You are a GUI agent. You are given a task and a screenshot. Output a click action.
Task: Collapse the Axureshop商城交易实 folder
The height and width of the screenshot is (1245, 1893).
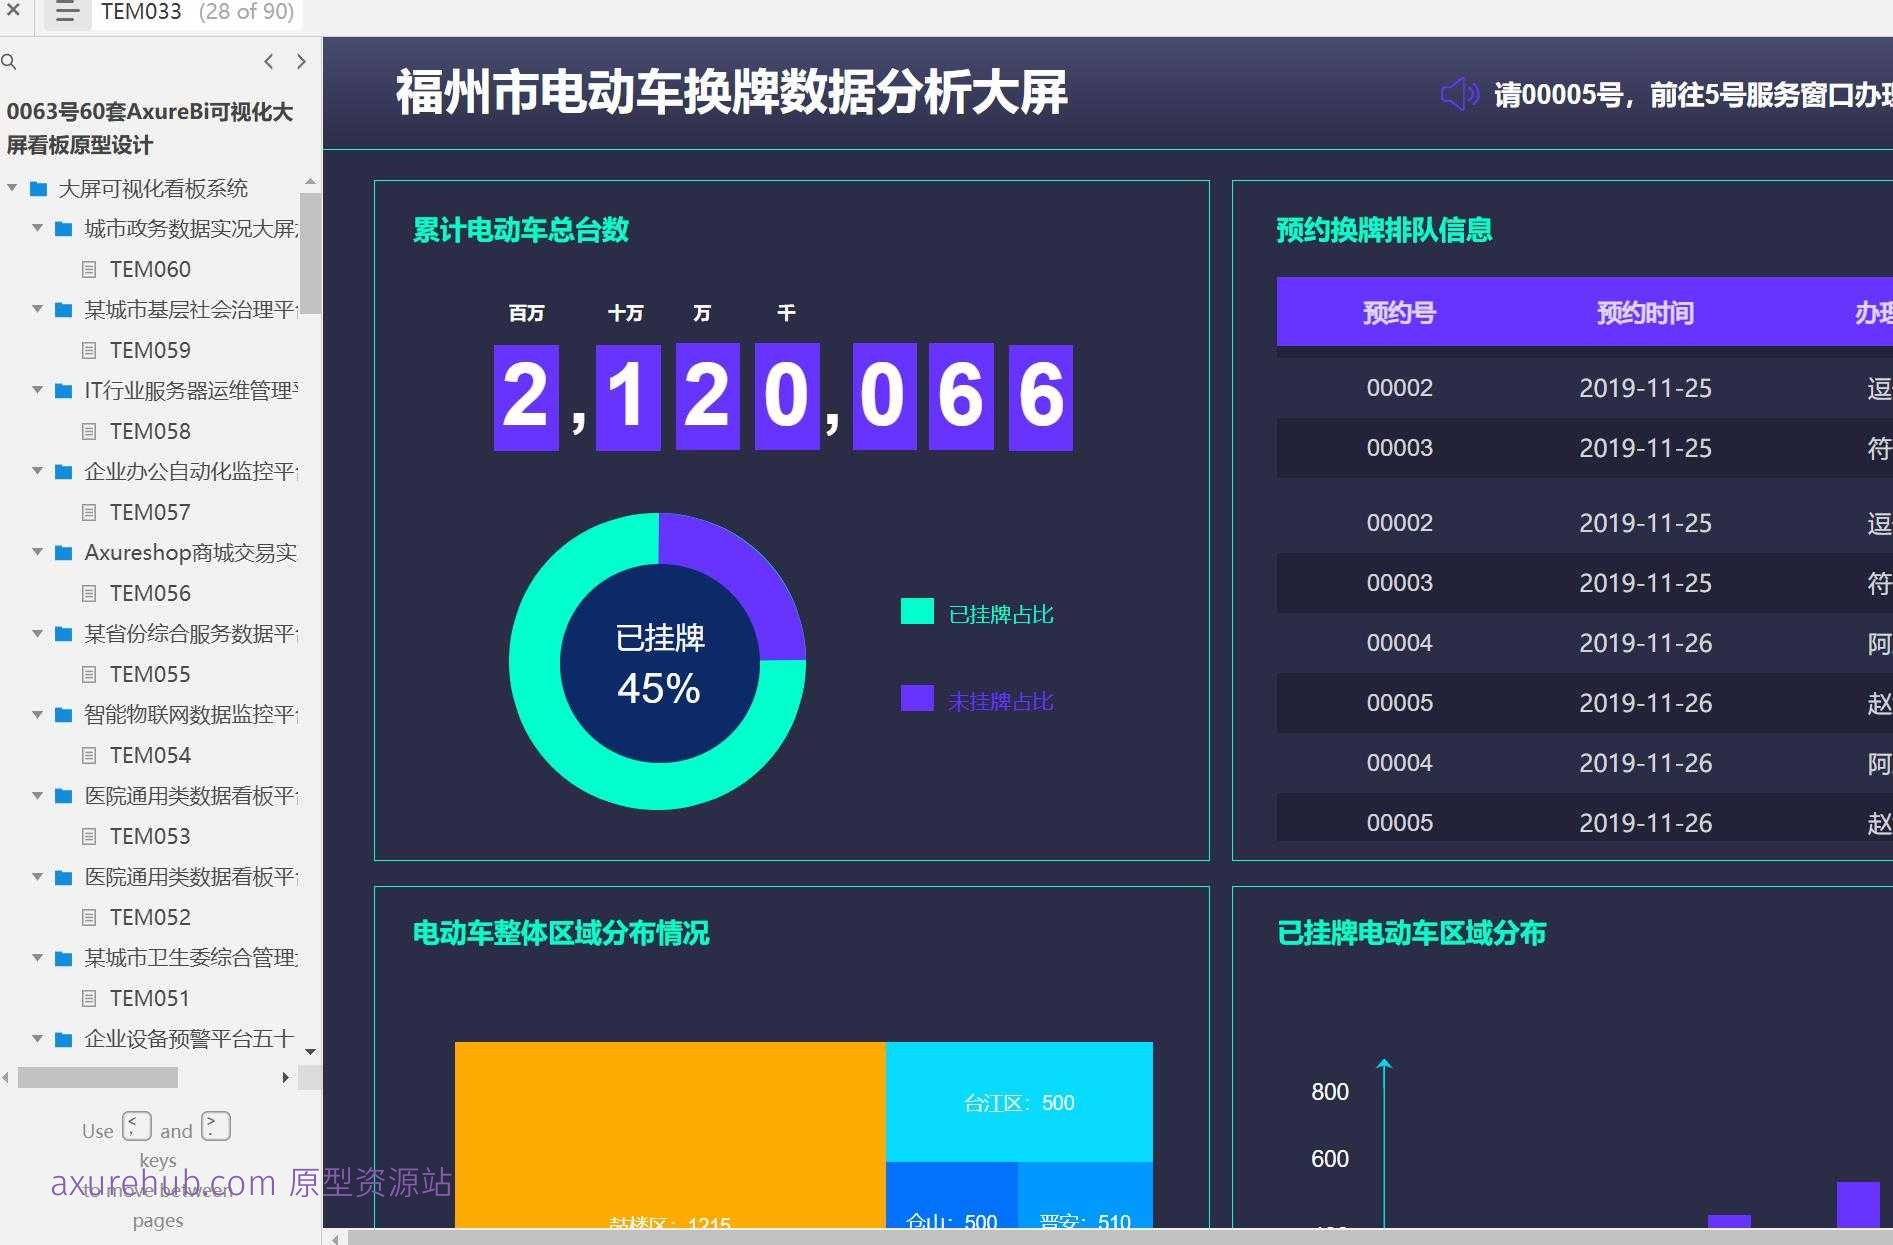tap(37, 552)
